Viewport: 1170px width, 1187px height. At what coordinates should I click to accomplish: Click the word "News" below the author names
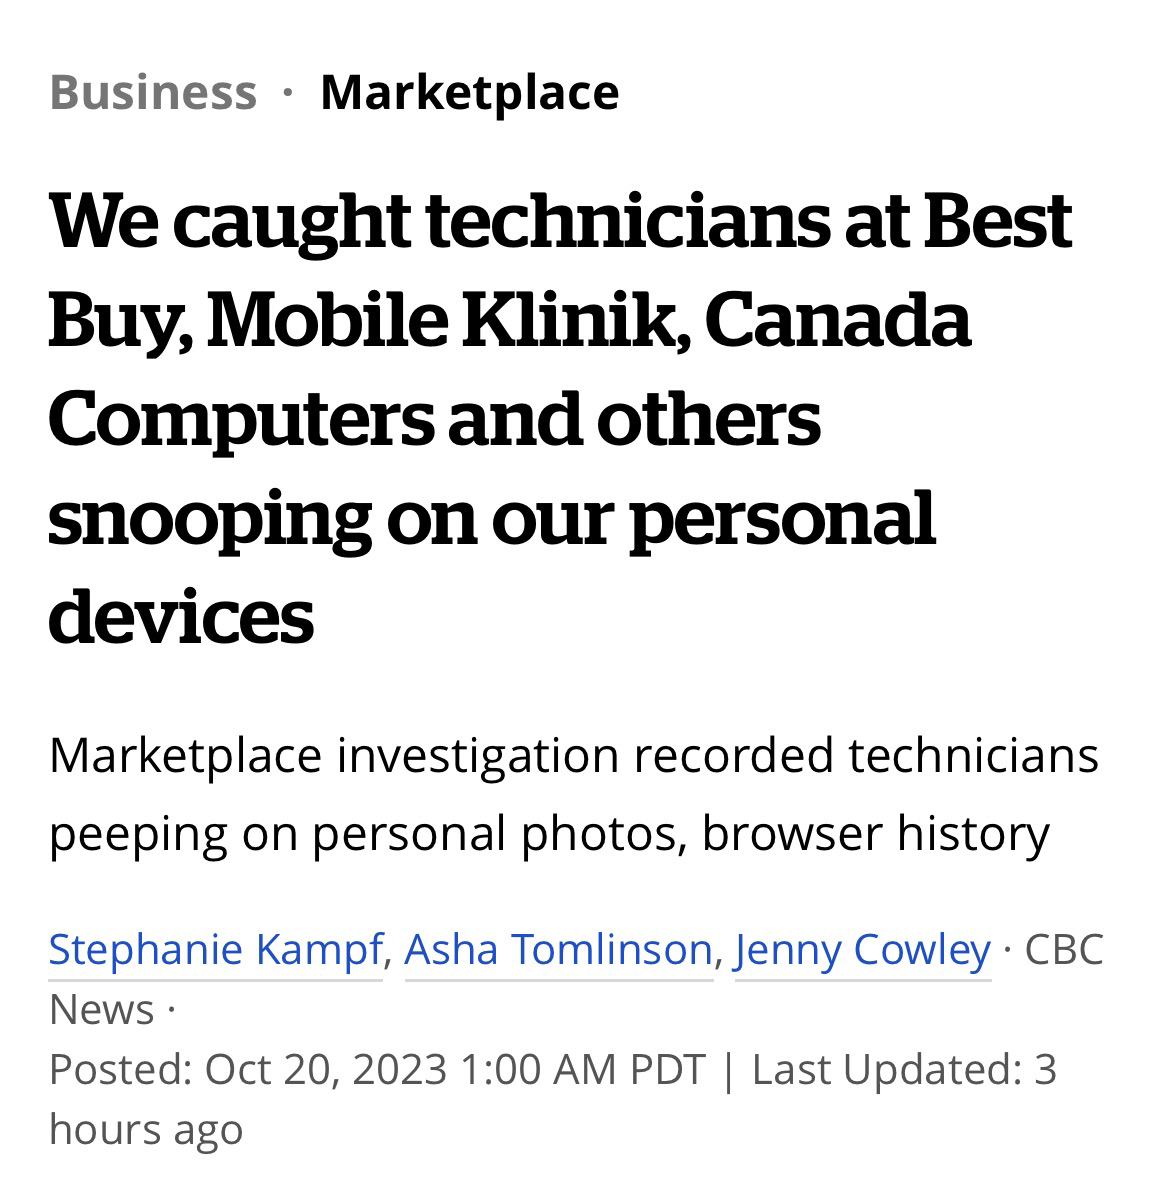click(x=101, y=1009)
